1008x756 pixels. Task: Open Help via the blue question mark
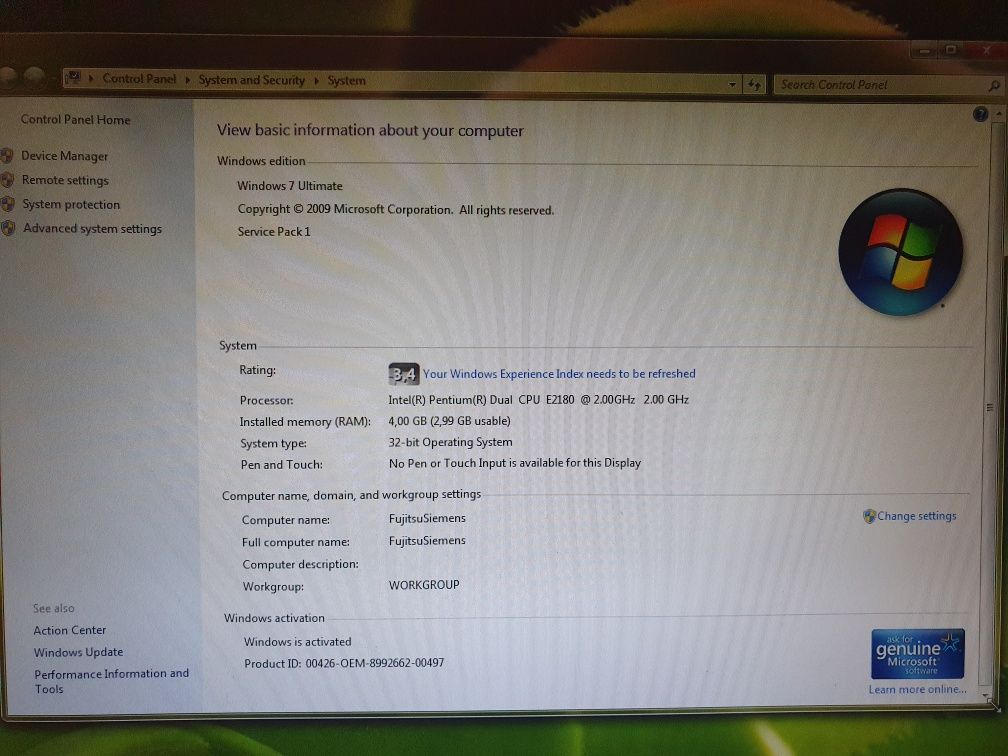(980, 114)
